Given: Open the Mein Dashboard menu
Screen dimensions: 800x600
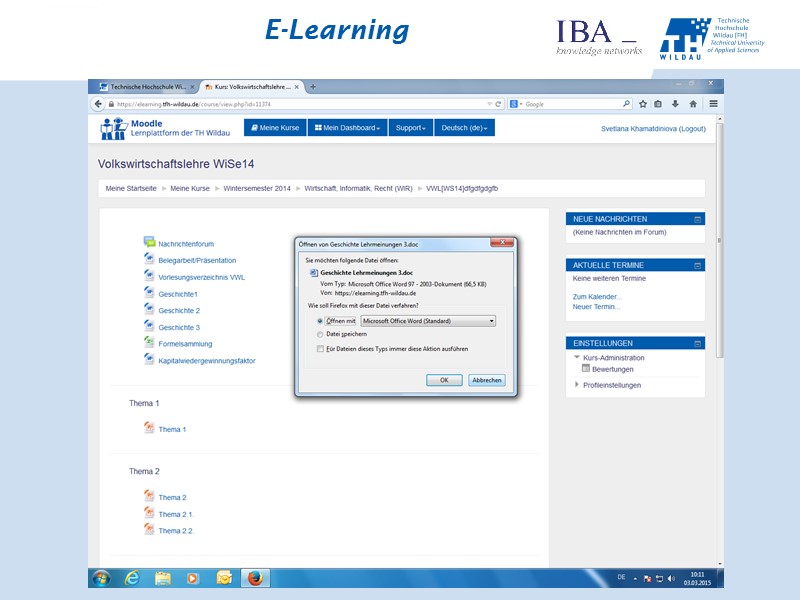Looking at the screenshot, I should click(349, 127).
